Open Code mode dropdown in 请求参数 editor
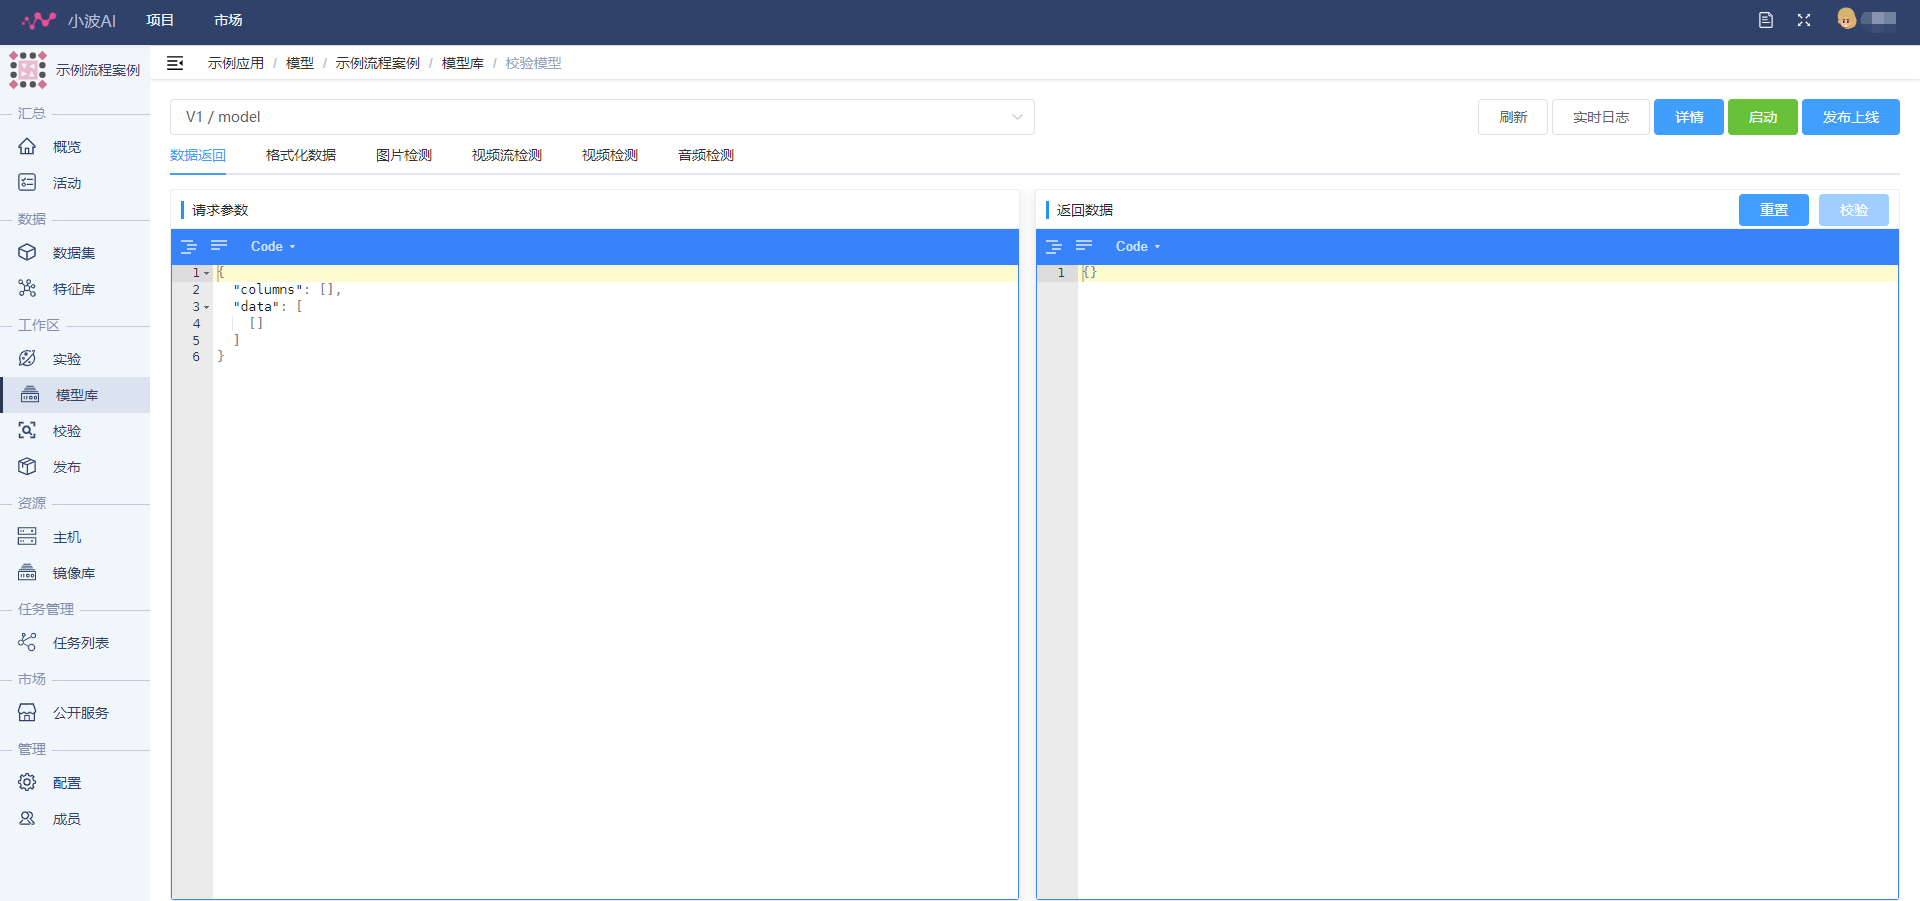 (x=273, y=246)
